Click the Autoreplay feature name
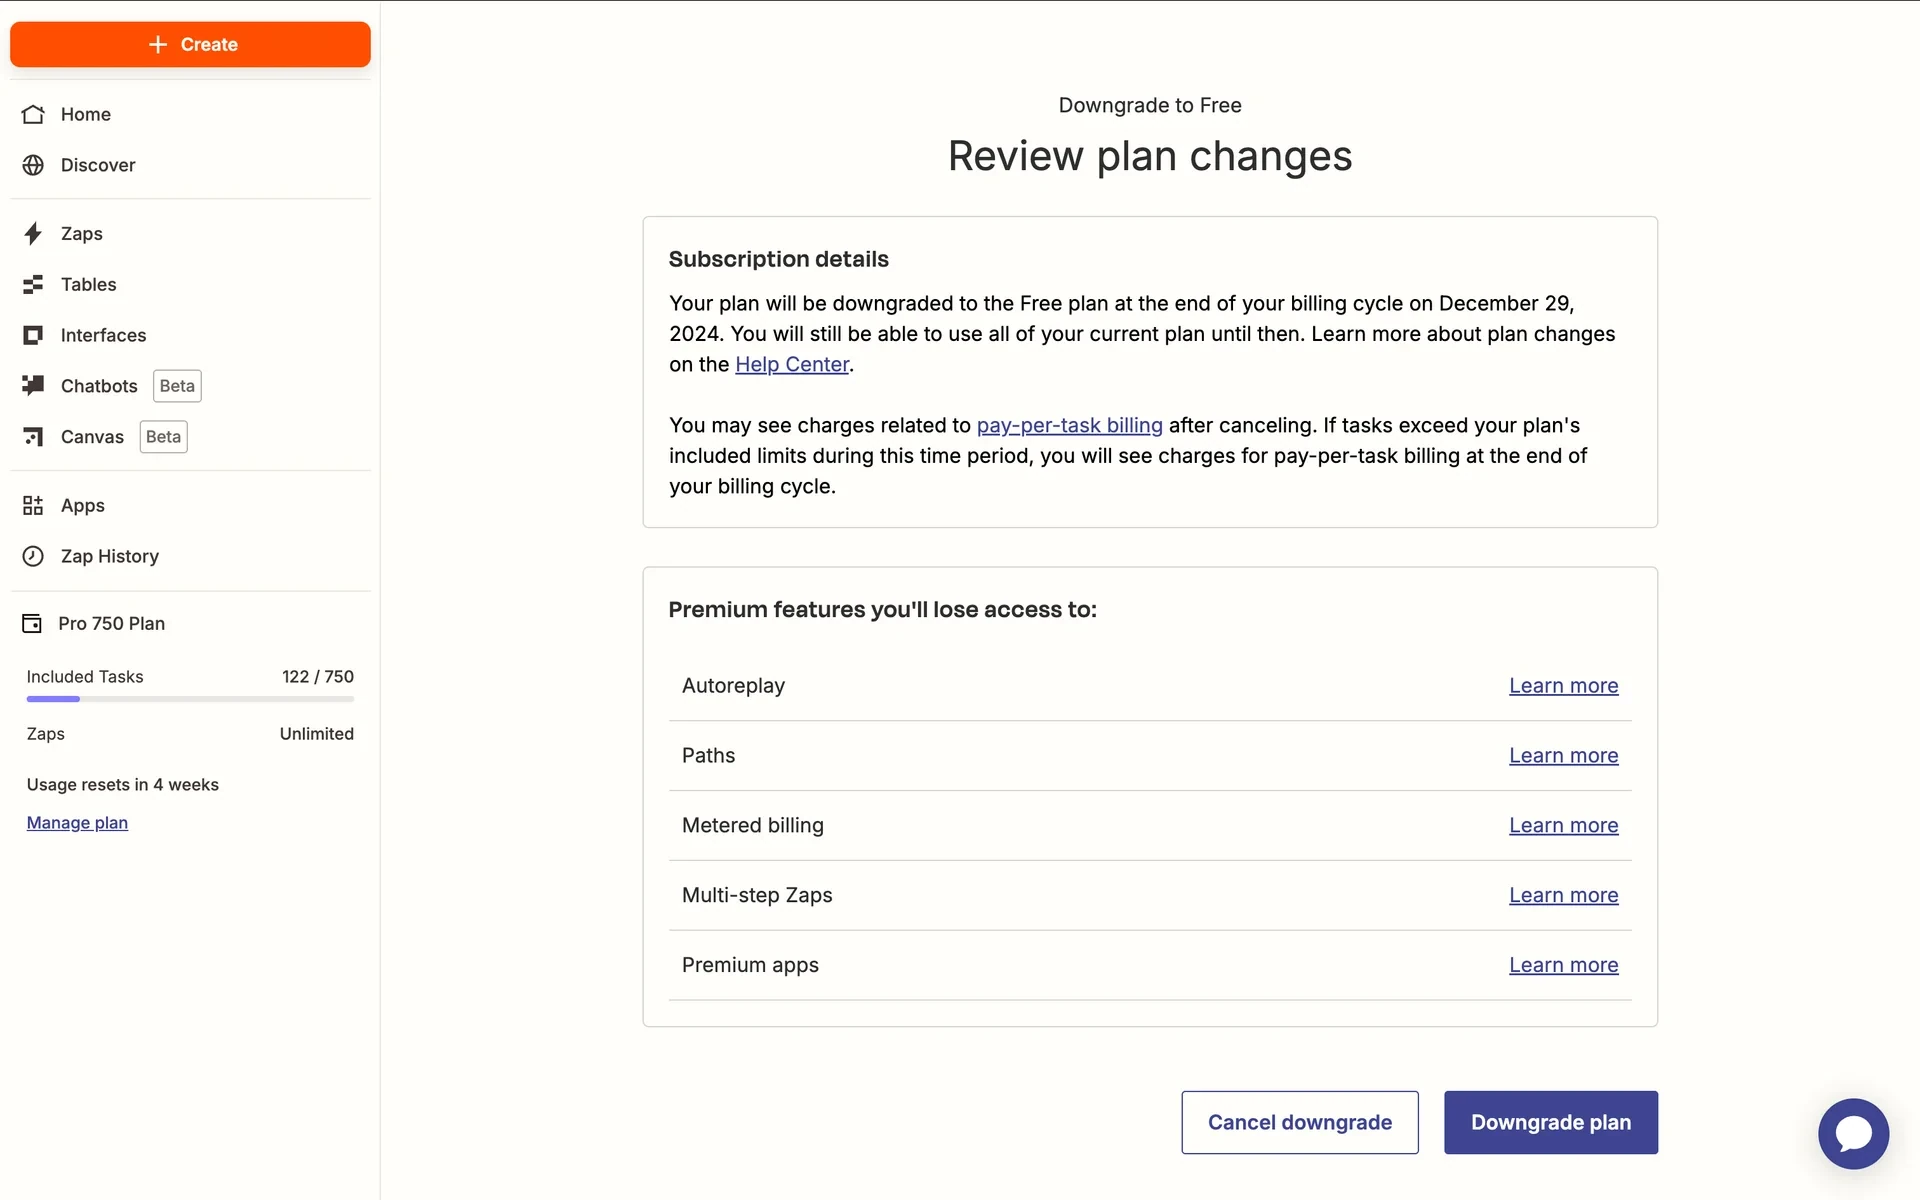The height and width of the screenshot is (1200, 1920). 733,686
